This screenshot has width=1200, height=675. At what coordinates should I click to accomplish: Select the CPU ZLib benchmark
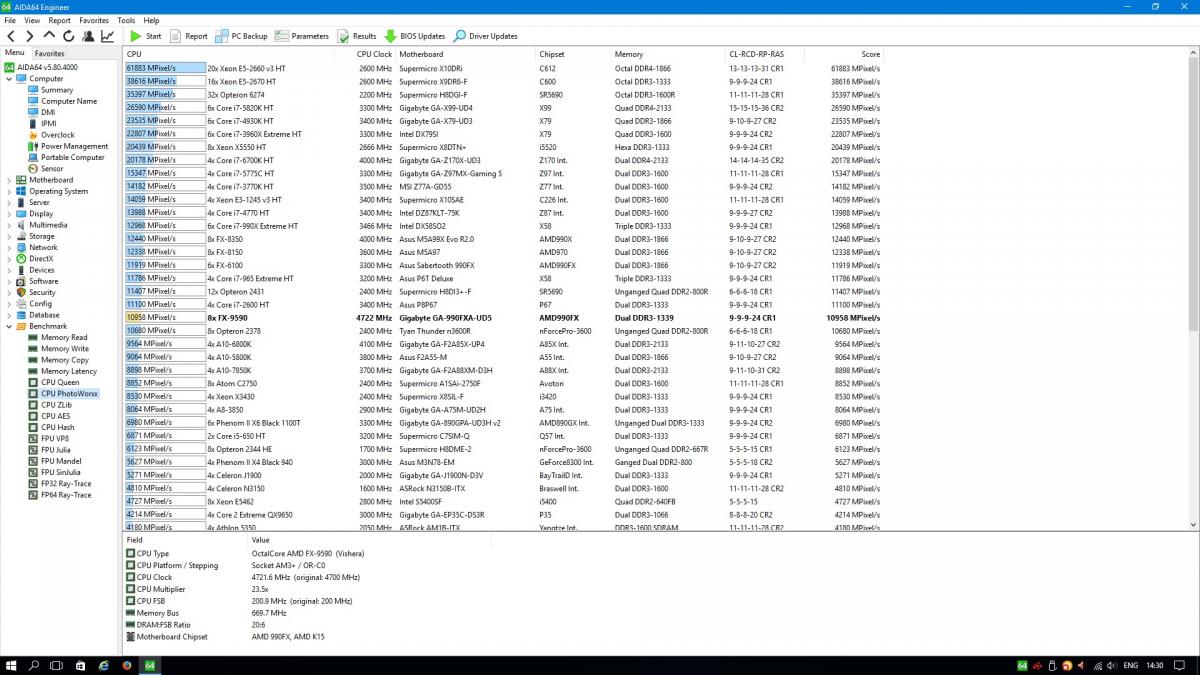[x=50, y=405]
